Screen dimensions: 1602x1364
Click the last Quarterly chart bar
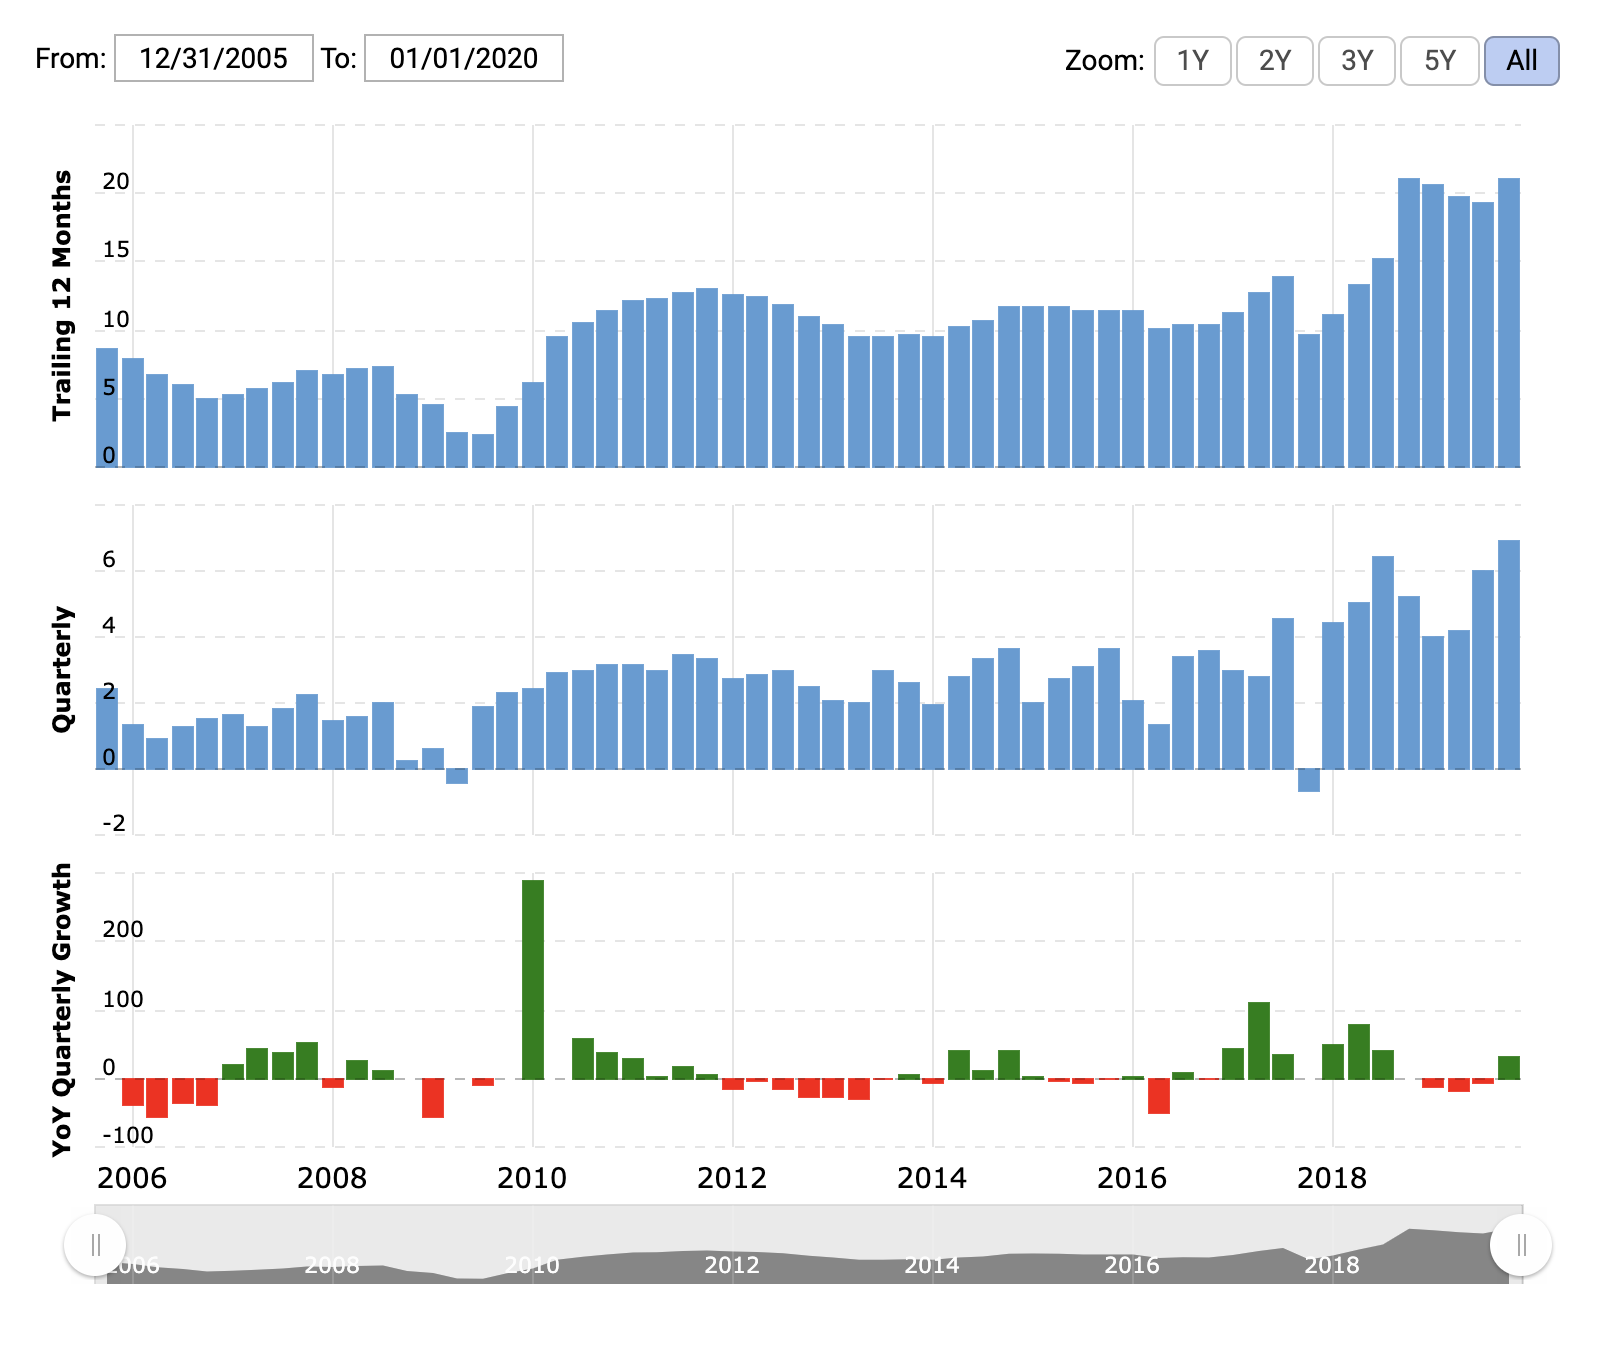(1509, 655)
